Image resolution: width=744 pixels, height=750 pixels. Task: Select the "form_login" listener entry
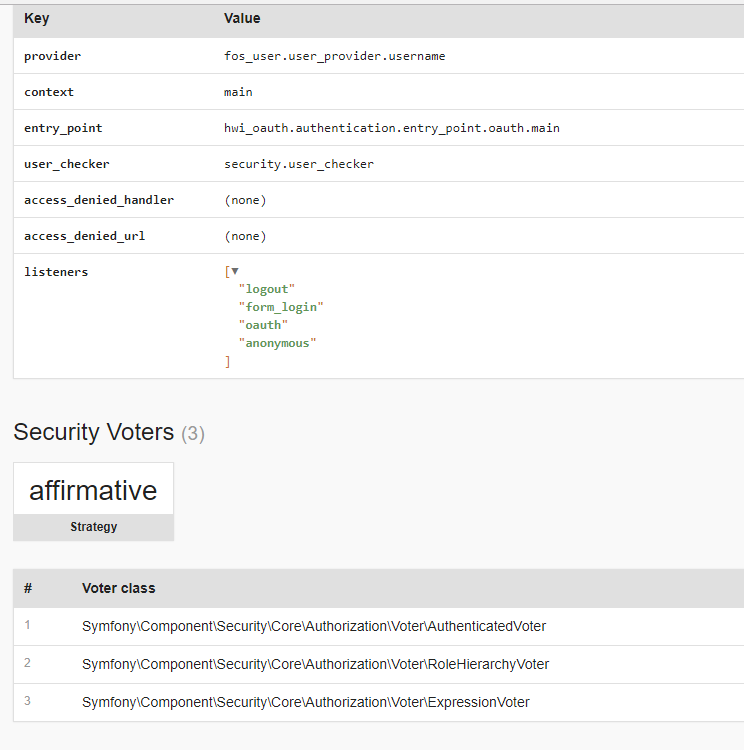(x=281, y=307)
